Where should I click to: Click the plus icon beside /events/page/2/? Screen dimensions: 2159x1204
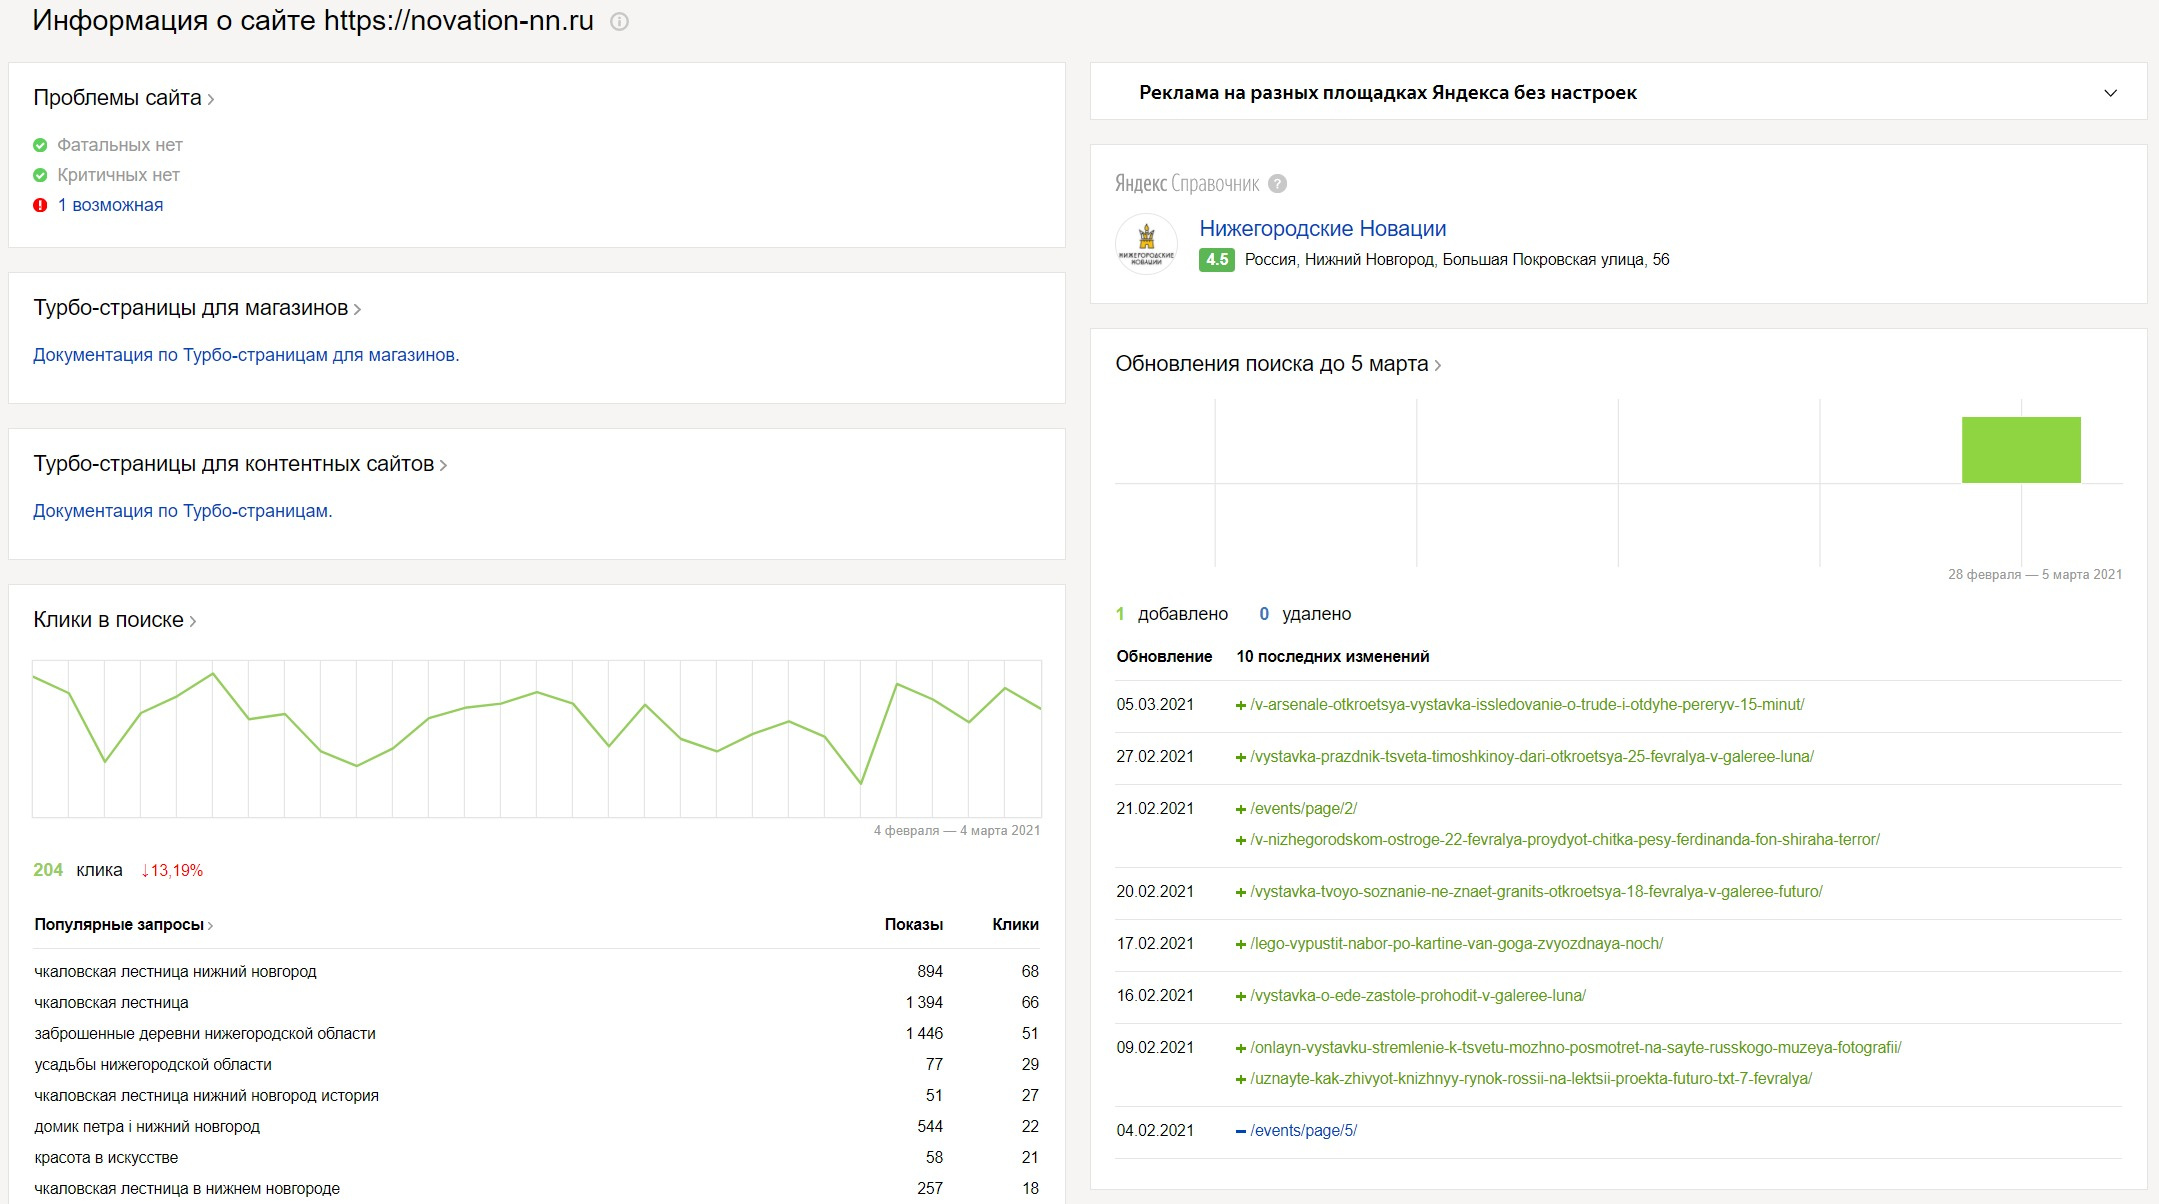click(1241, 809)
